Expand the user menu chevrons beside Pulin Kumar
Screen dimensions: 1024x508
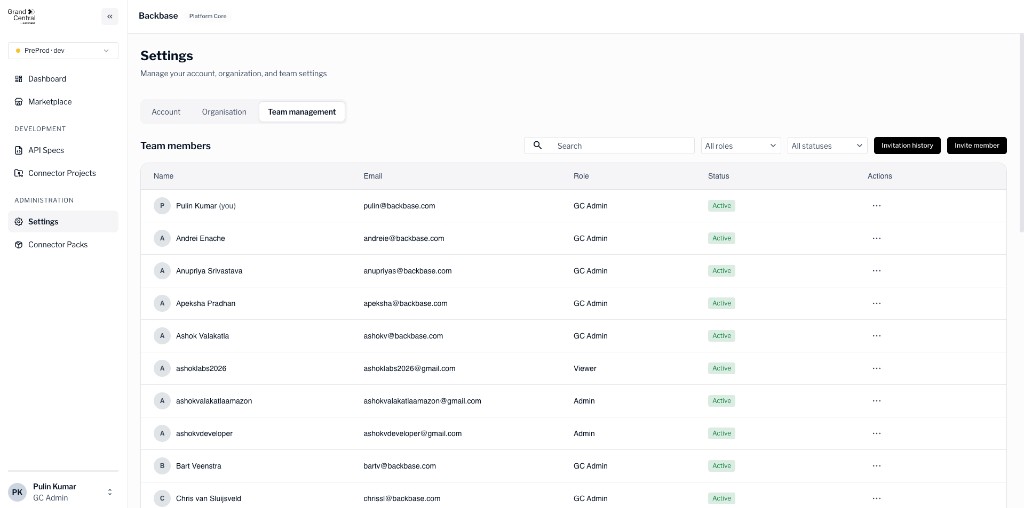click(x=110, y=492)
